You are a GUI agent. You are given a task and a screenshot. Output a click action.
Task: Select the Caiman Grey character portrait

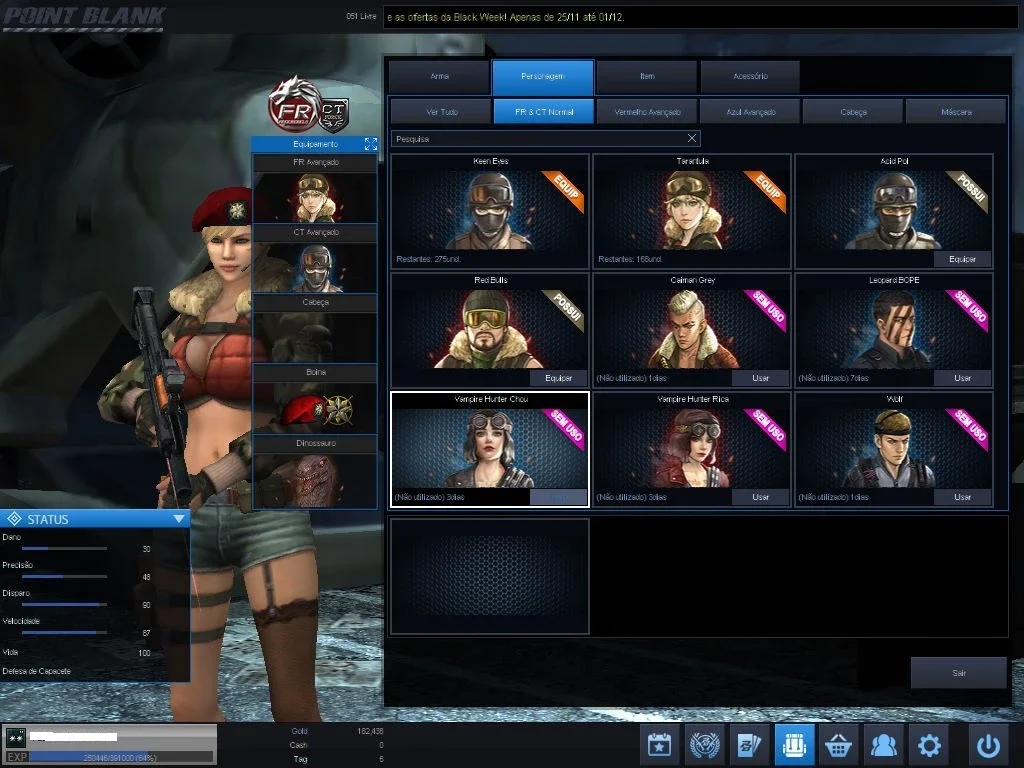click(692, 328)
